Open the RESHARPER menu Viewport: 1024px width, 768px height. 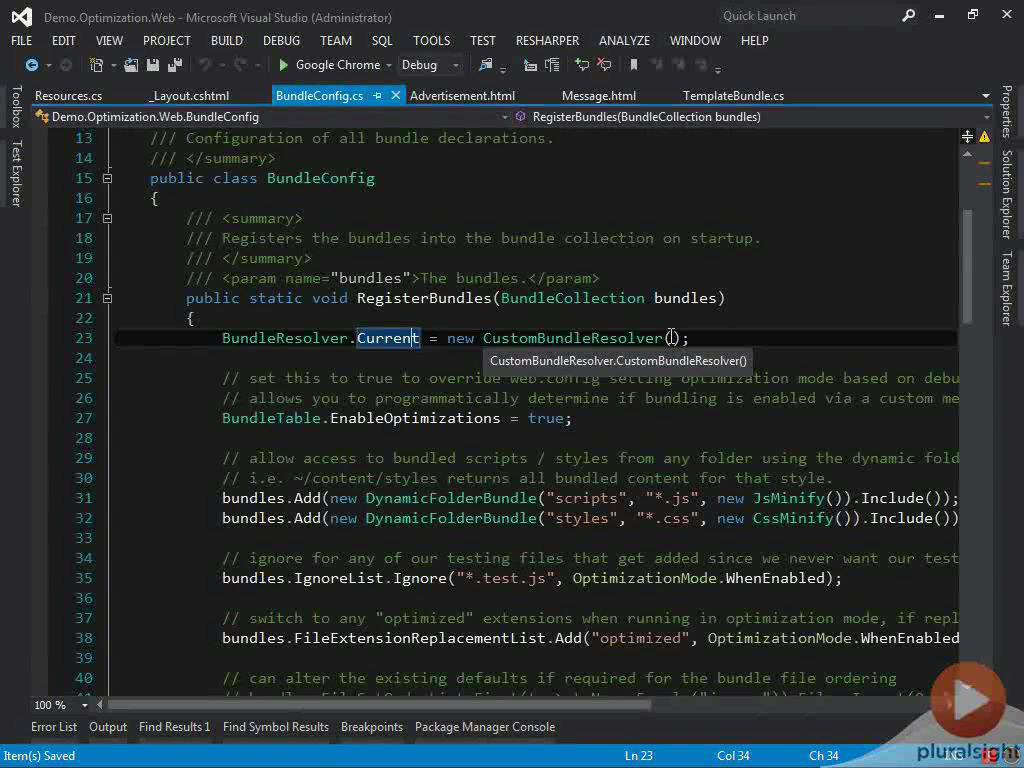pyautogui.click(x=547, y=41)
